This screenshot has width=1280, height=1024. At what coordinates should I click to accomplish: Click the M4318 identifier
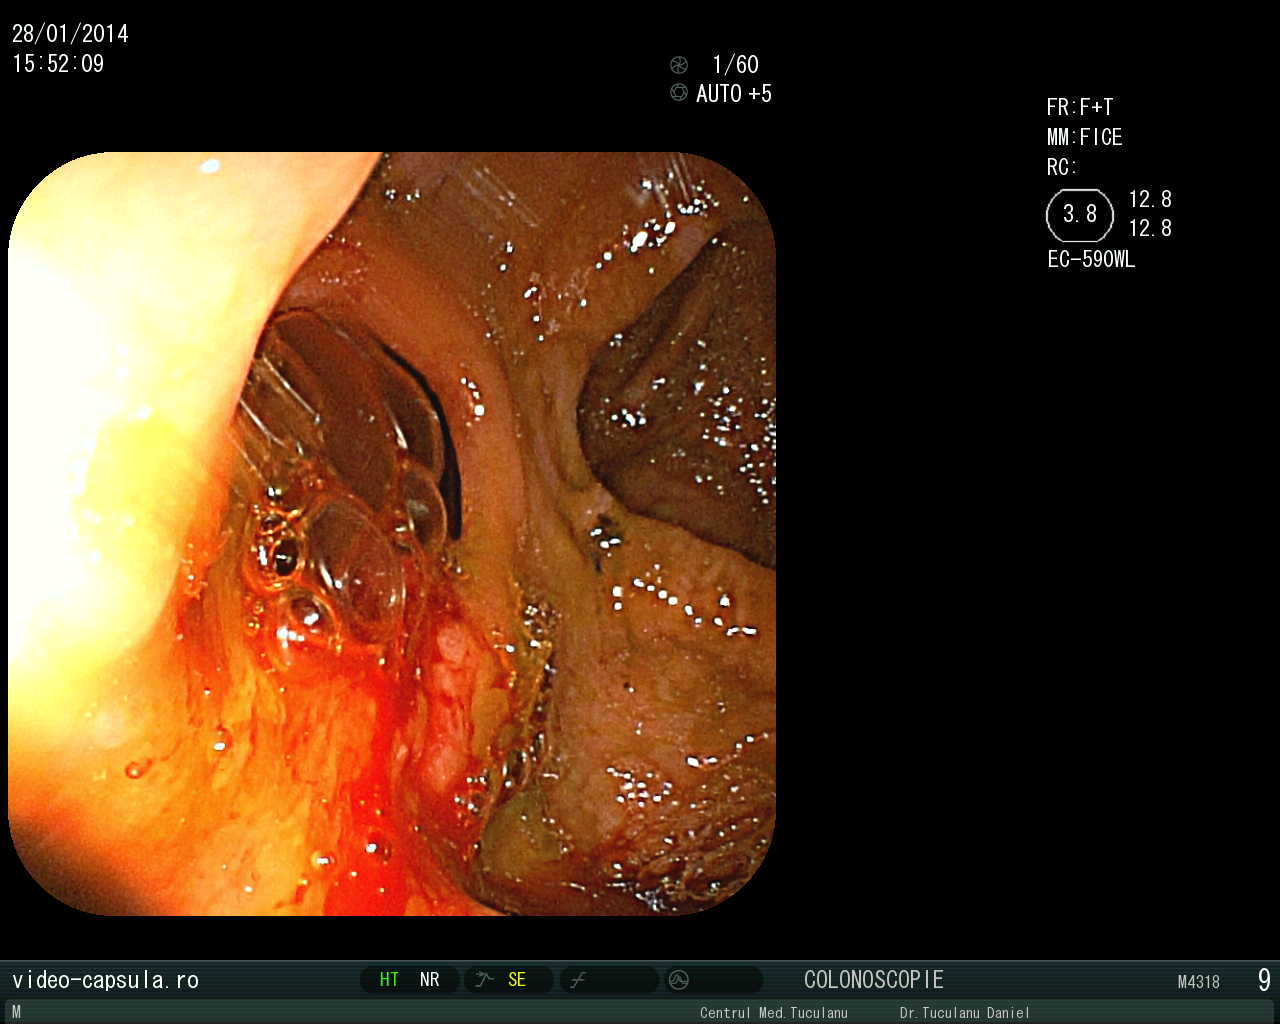[1199, 983]
